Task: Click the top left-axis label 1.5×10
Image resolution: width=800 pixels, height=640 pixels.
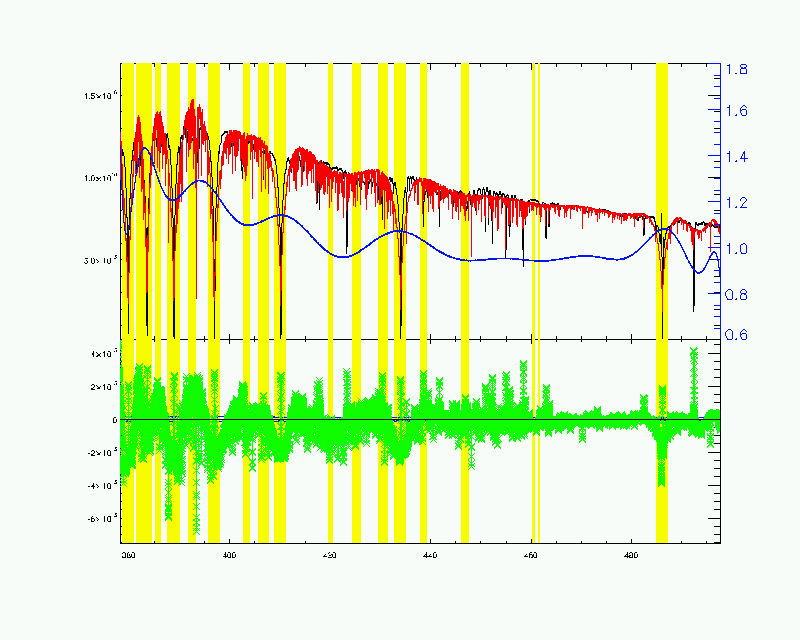Action: click(101, 95)
